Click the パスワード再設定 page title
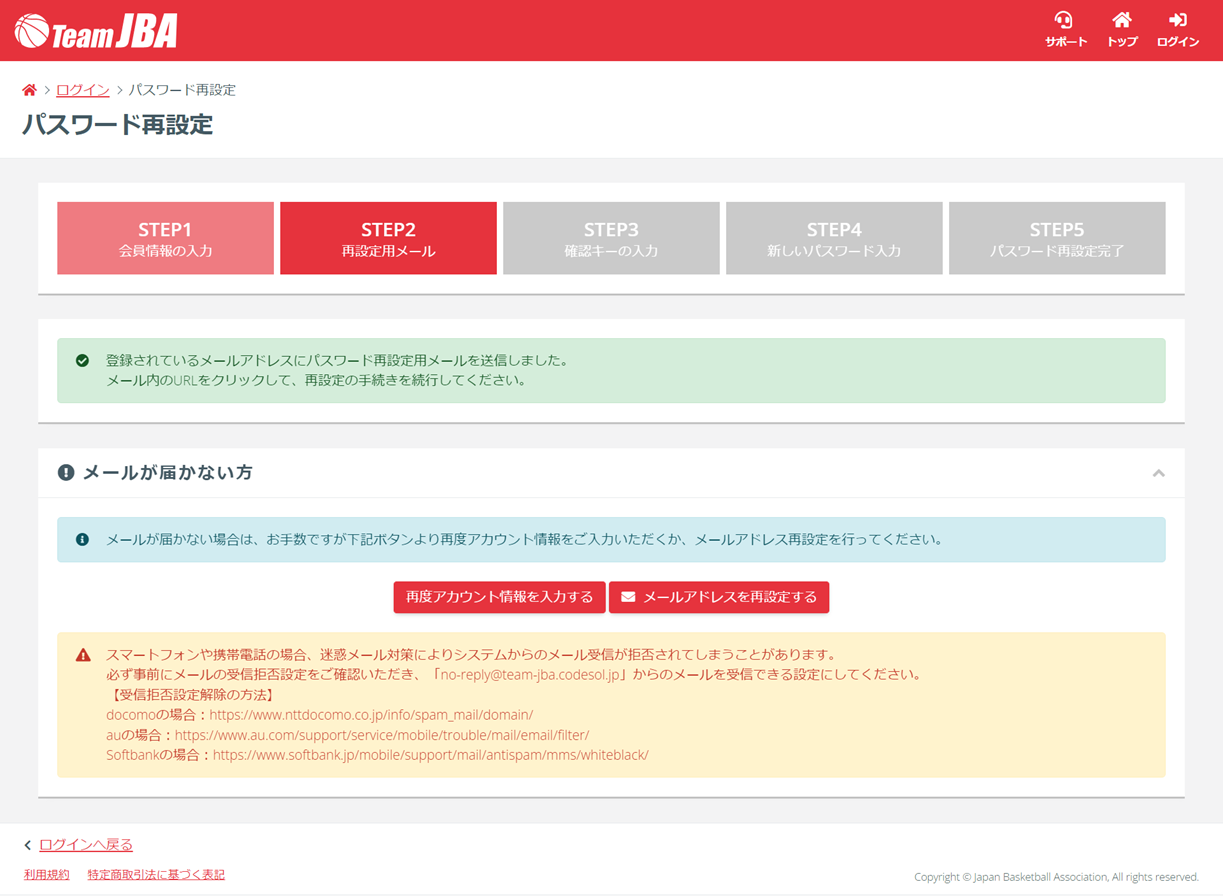1223x896 pixels. point(118,125)
